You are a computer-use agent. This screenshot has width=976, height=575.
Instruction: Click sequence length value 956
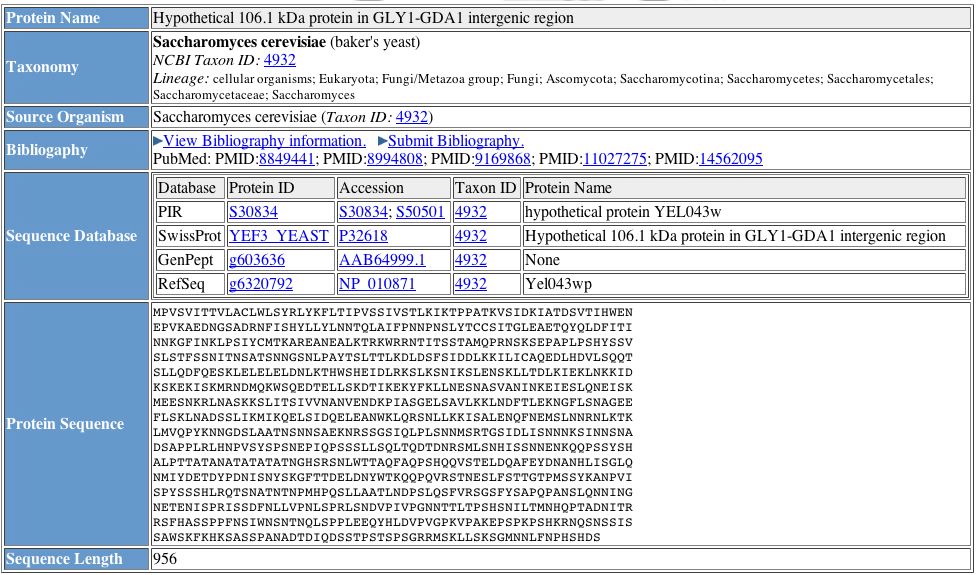pyautogui.click(x=165, y=558)
